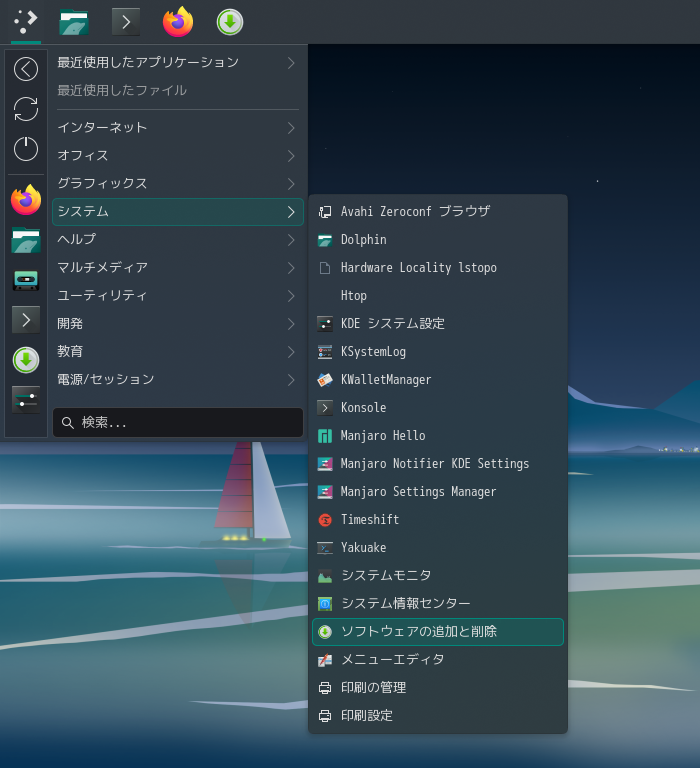
Task: Click the 最近使用したファイル entry
Action: click(178, 91)
